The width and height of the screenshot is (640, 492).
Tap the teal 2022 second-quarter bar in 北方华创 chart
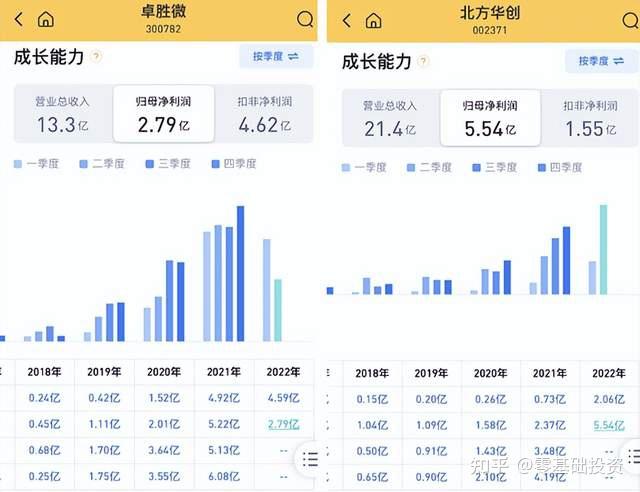[603, 249]
